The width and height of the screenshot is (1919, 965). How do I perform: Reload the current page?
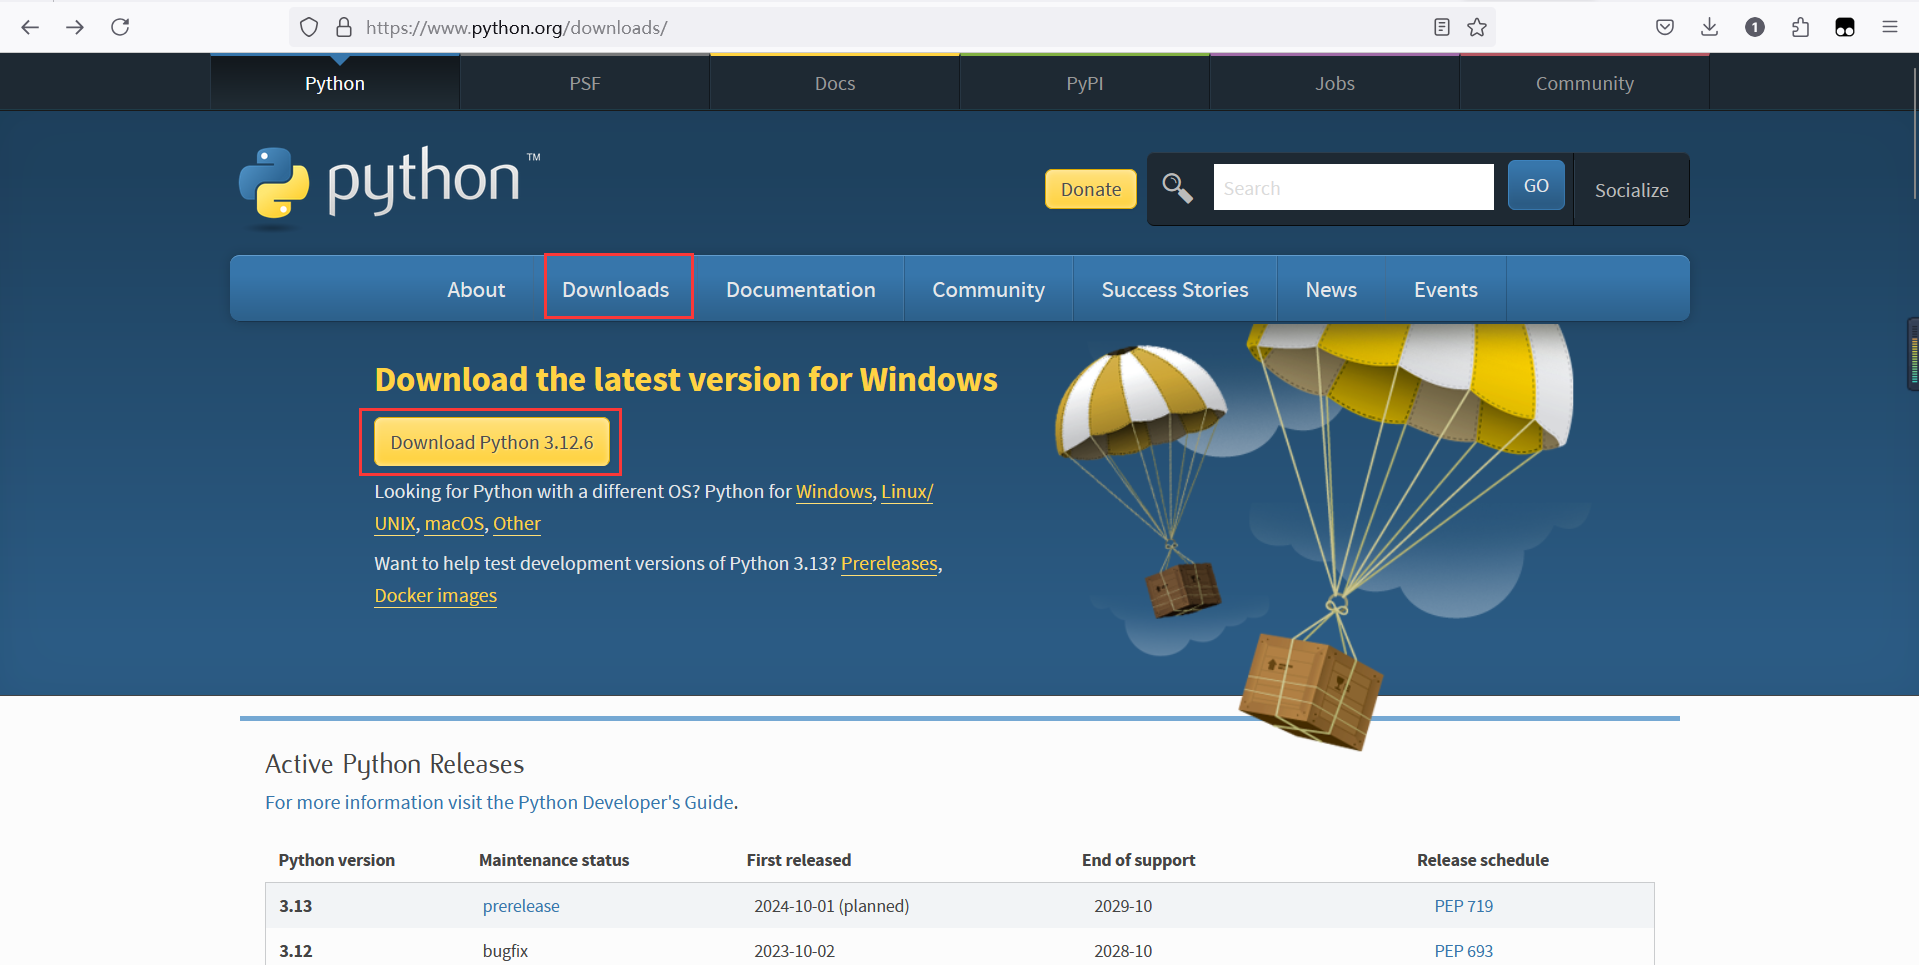click(120, 27)
